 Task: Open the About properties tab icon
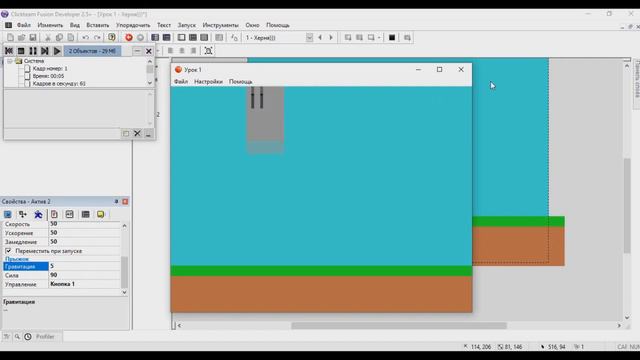[x=100, y=214]
